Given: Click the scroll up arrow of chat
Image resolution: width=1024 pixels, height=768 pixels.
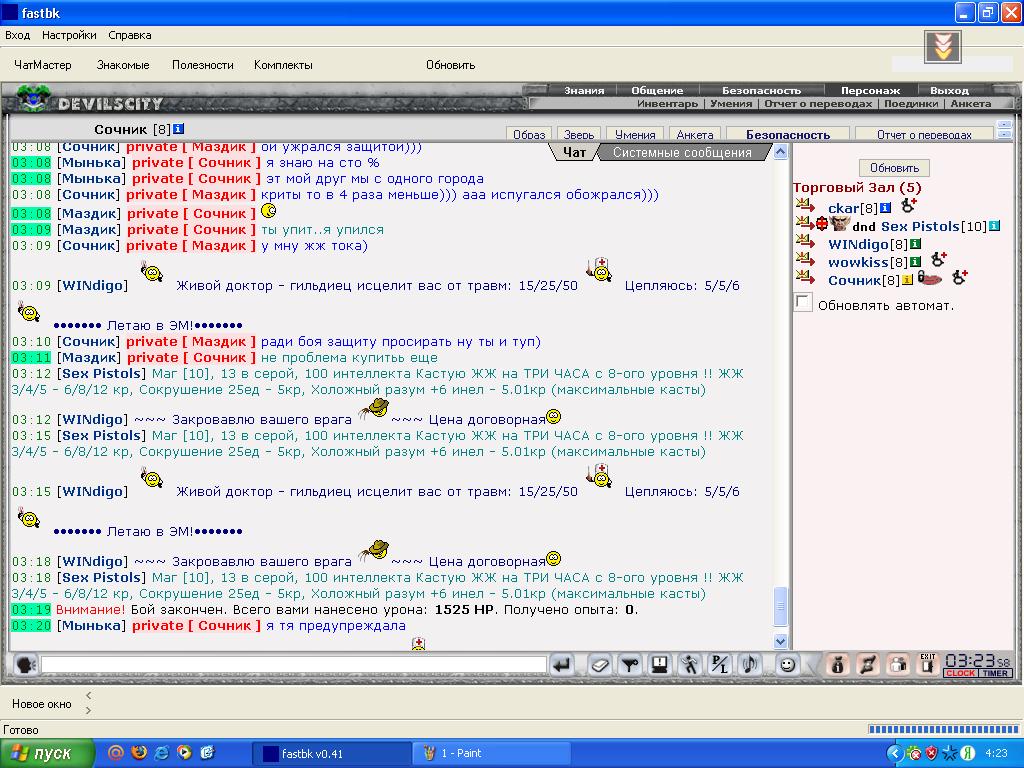Looking at the screenshot, I should (780, 152).
